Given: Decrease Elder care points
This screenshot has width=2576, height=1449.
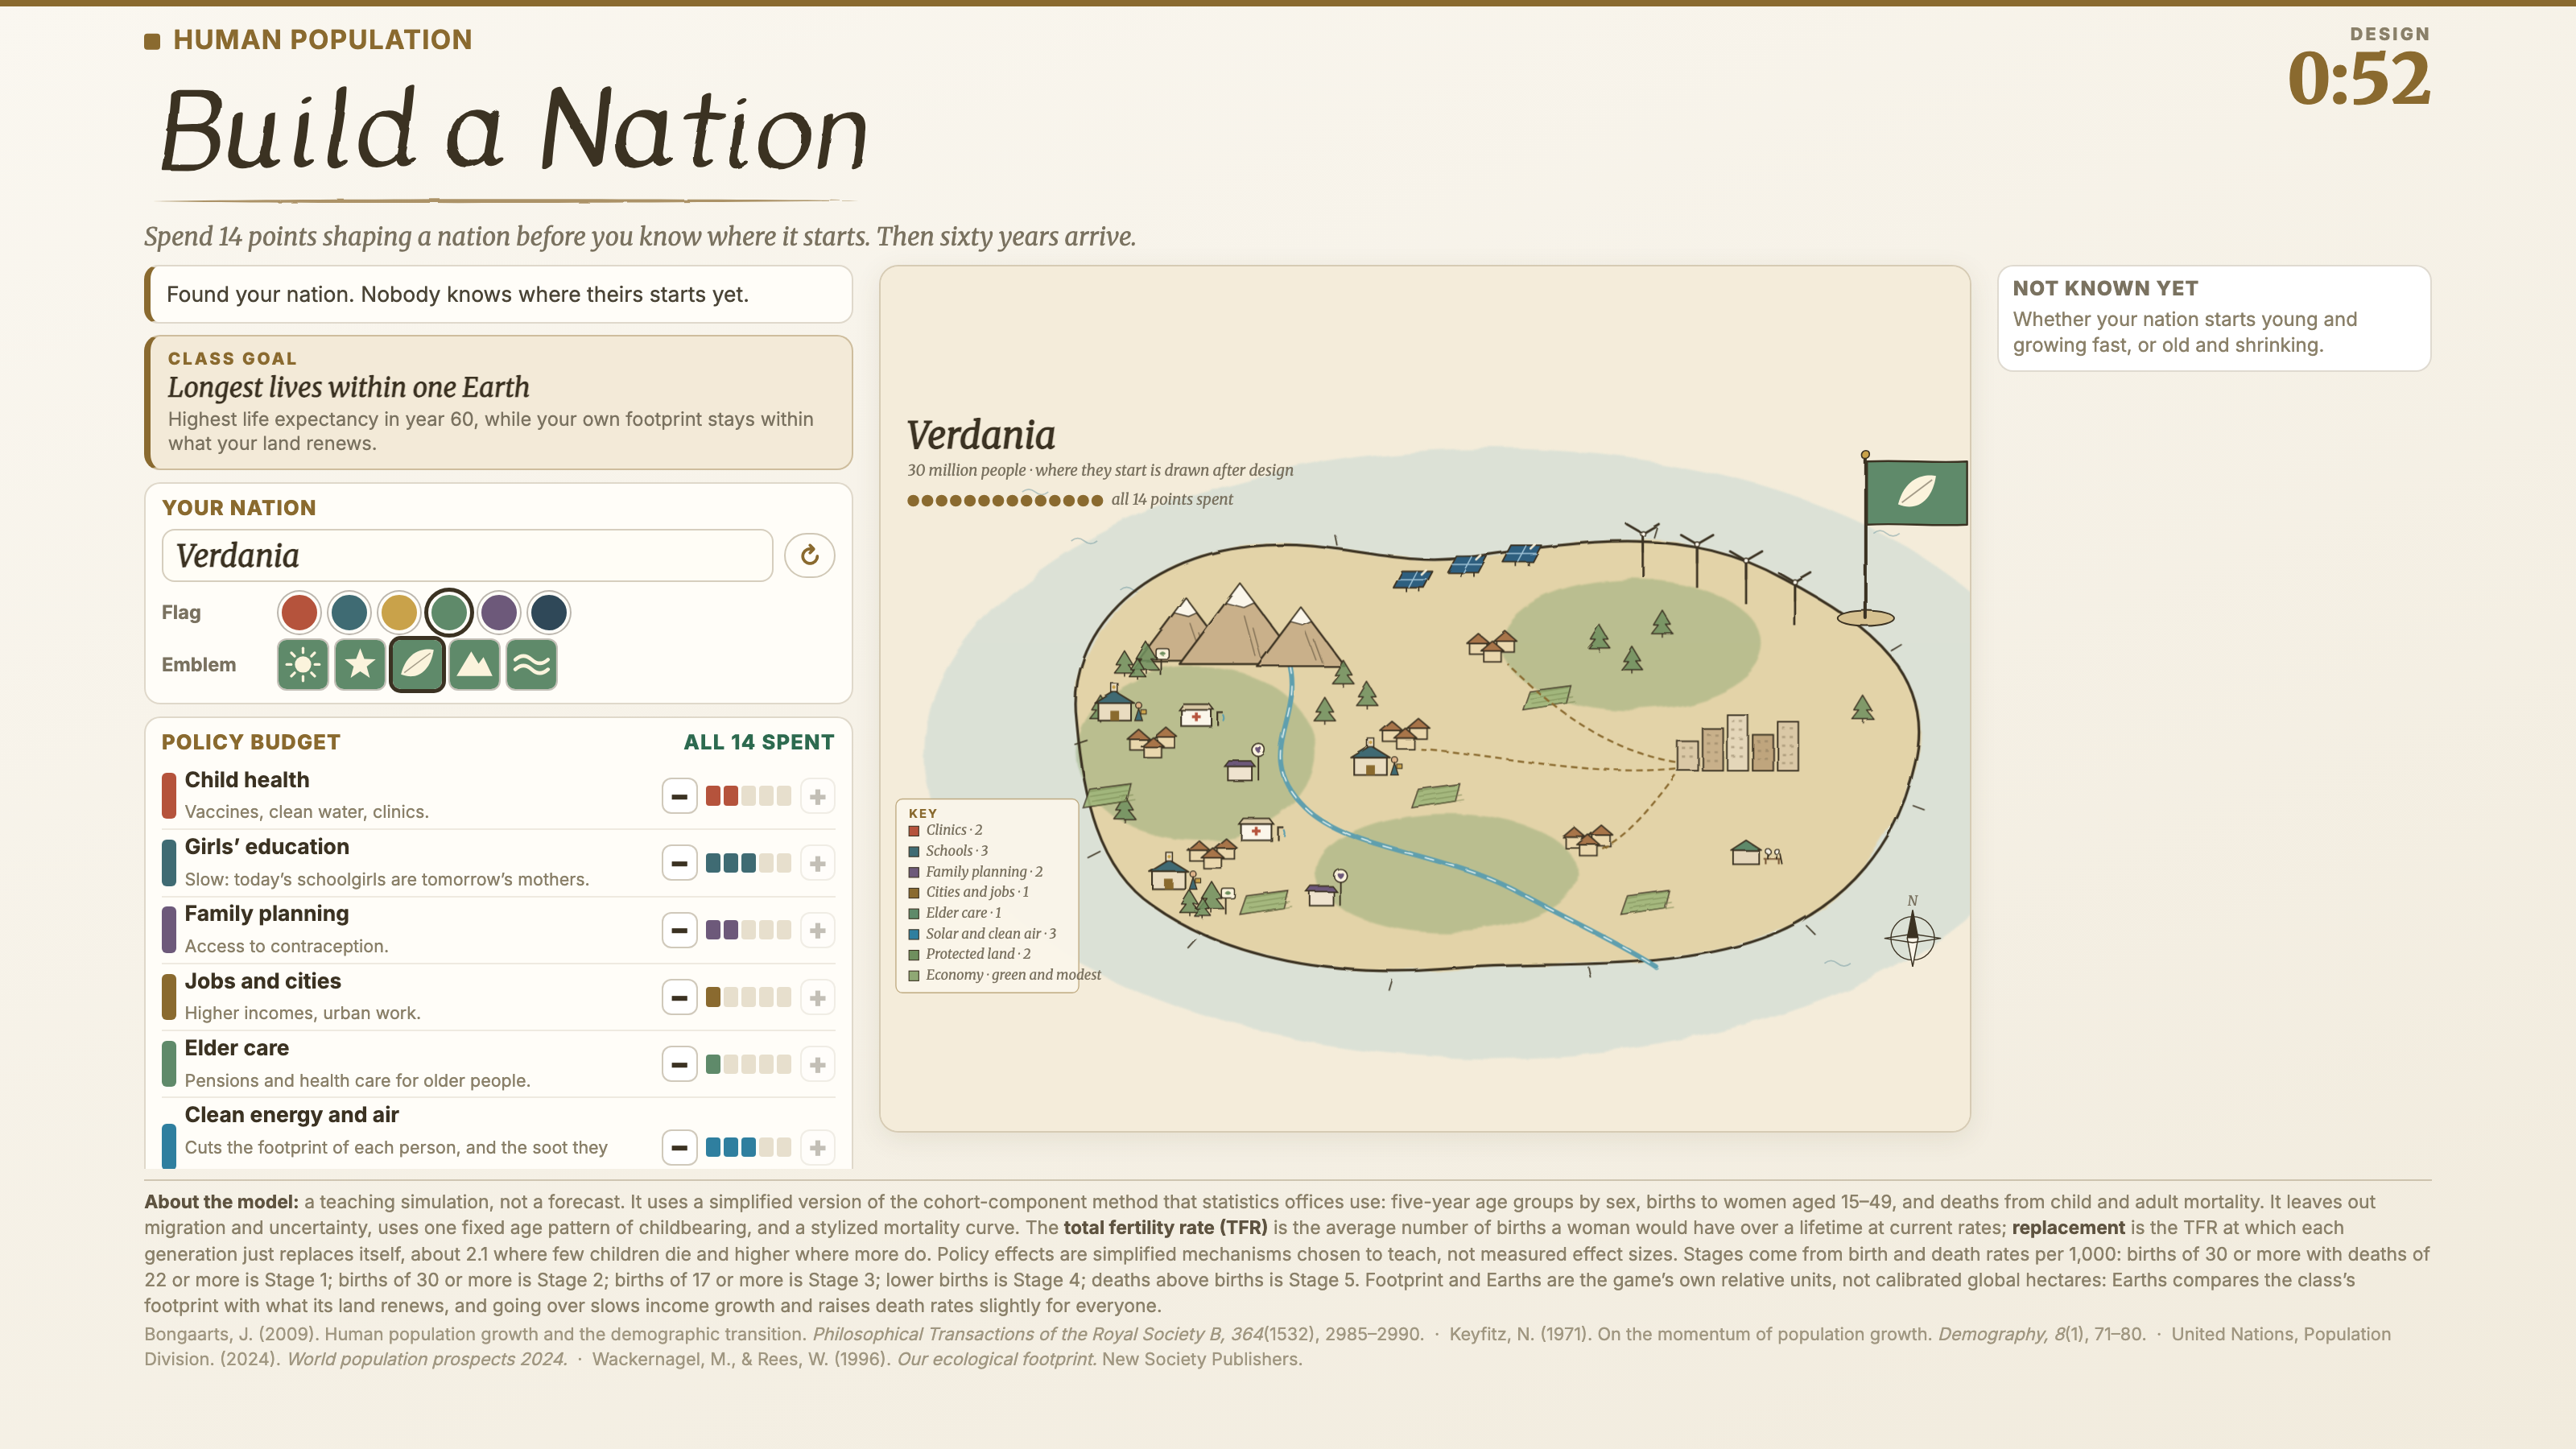Looking at the screenshot, I should coord(679,1064).
